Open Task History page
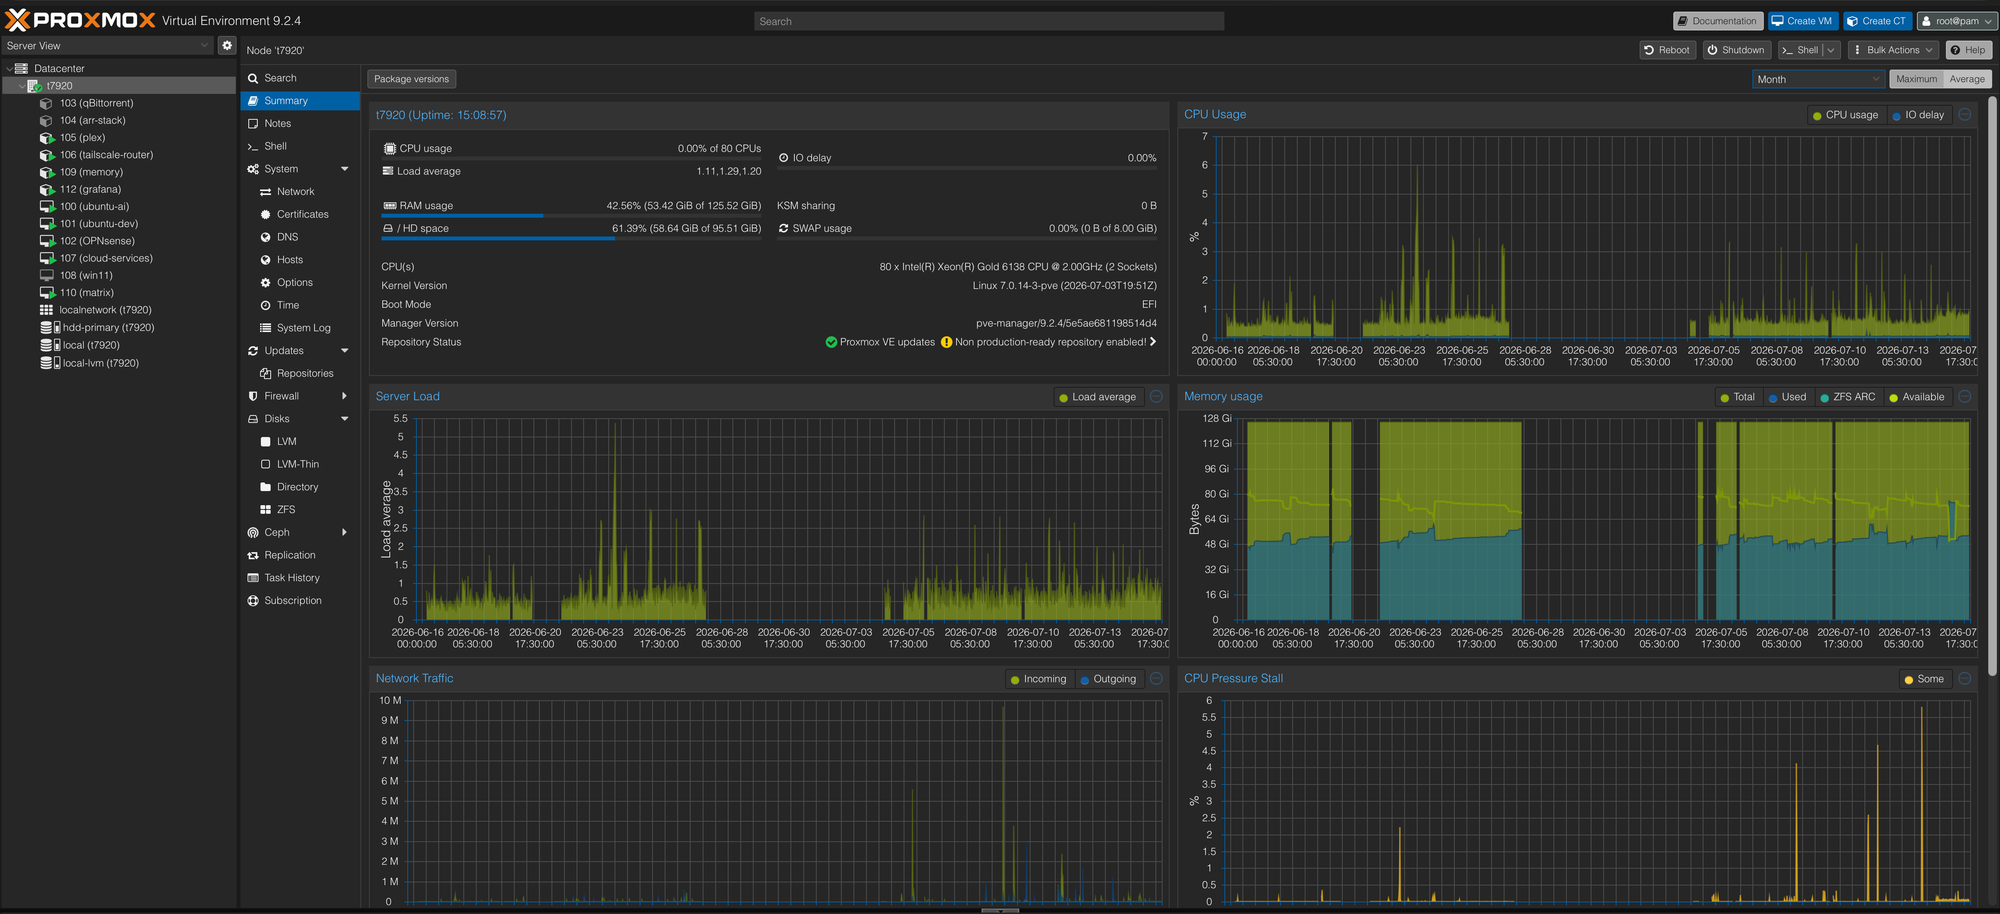The height and width of the screenshot is (914, 2000). (x=300, y=578)
